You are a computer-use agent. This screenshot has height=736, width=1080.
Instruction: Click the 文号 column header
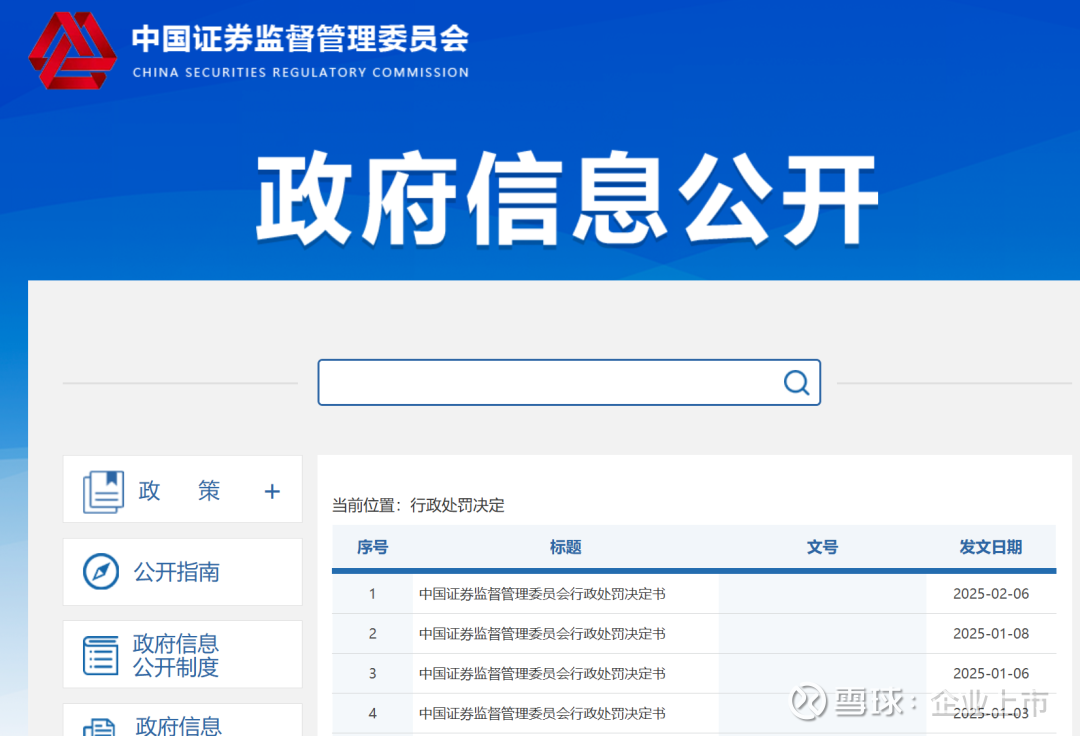point(822,547)
